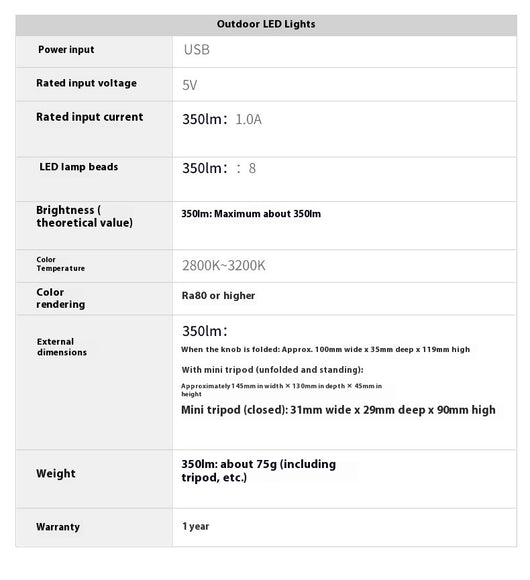
Task: Select the Color Temperature label
Action: [61, 264]
